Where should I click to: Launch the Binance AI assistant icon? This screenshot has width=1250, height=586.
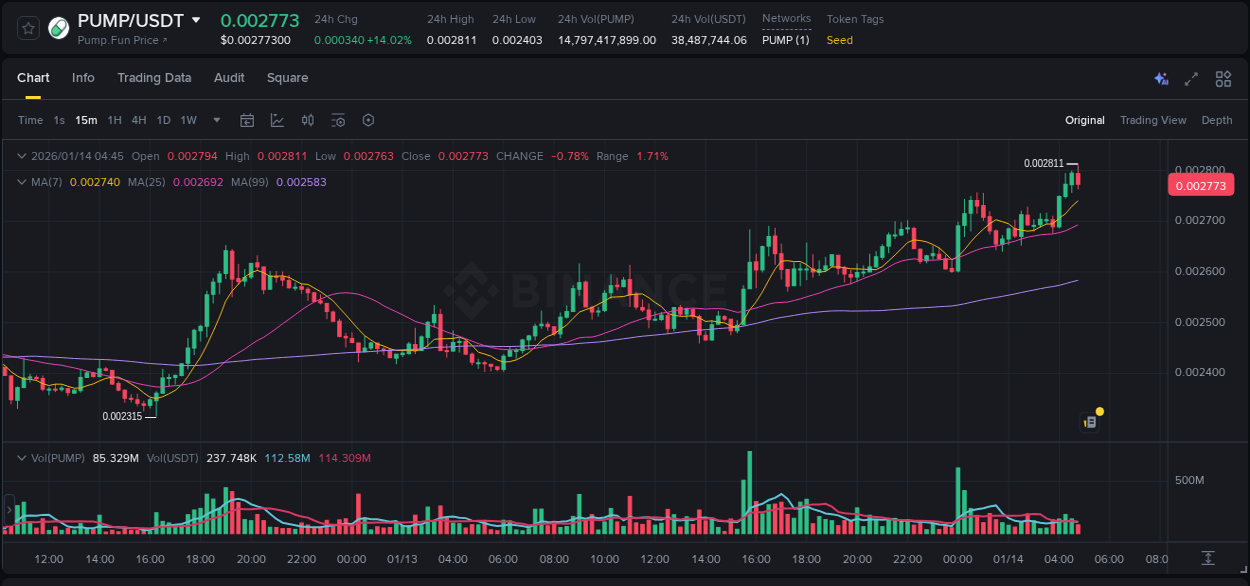[1161, 78]
